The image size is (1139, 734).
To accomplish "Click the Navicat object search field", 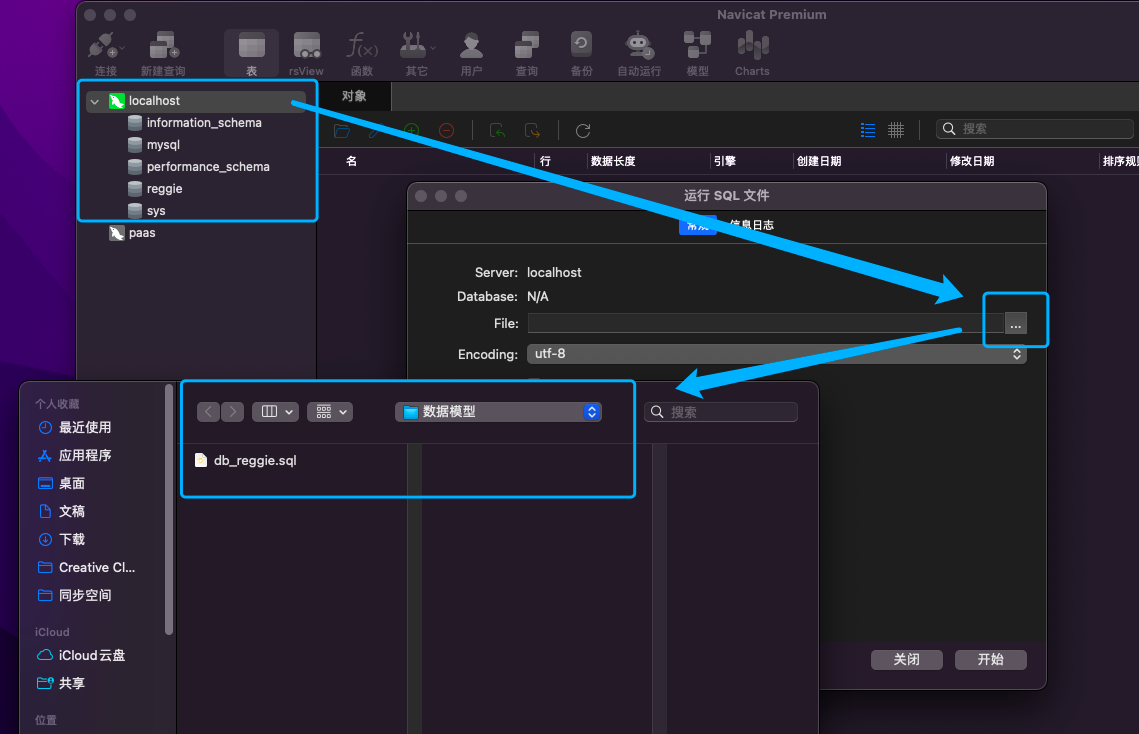I will tap(1034, 129).
